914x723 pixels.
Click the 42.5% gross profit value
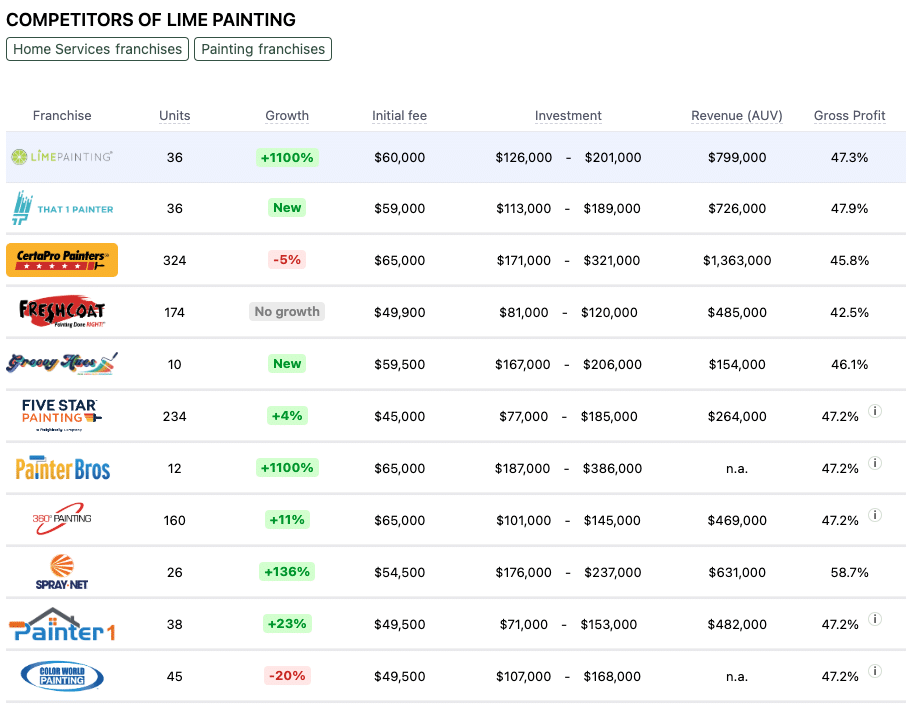pos(849,312)
